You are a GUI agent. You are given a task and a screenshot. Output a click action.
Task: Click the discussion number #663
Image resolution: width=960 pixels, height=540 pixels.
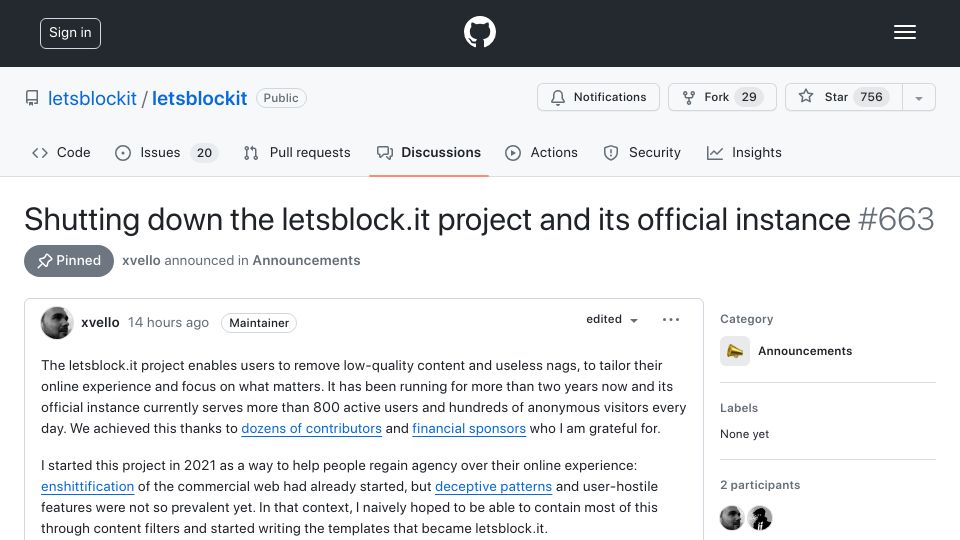pos(896,219)
